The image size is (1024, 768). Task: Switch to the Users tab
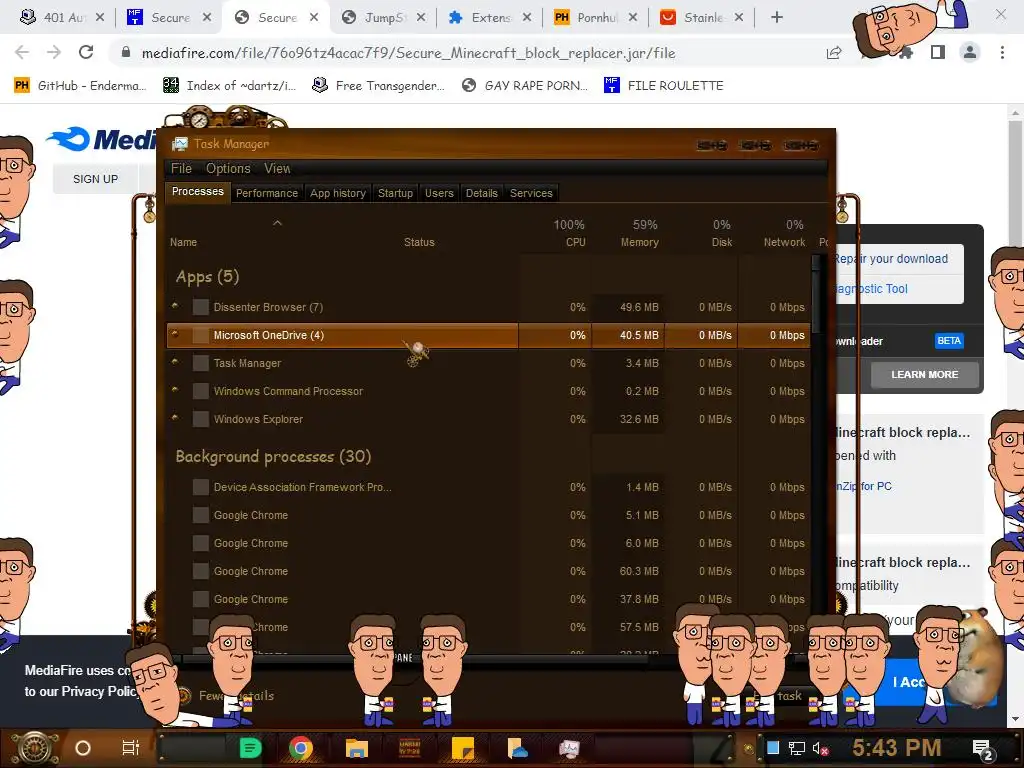[439, 193]
